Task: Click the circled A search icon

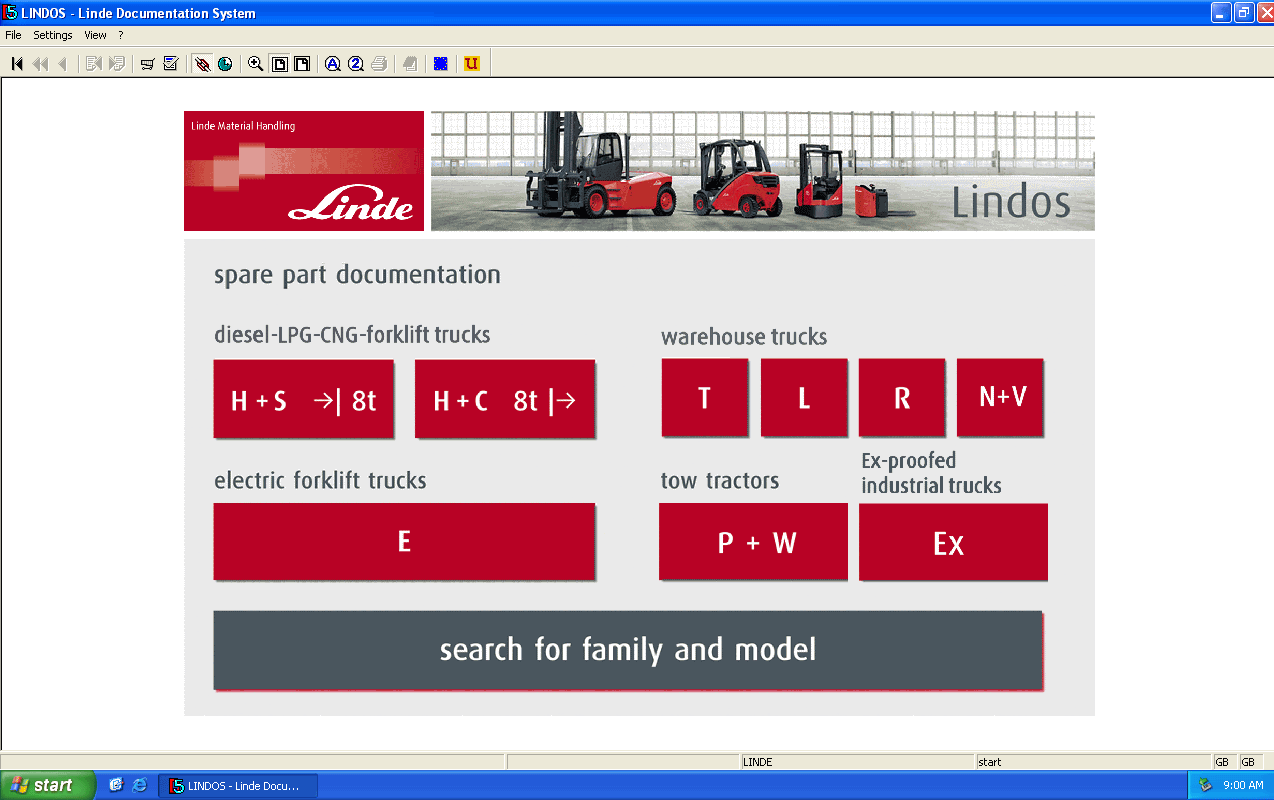Action: pyautogui.click(x=333, y=64)
